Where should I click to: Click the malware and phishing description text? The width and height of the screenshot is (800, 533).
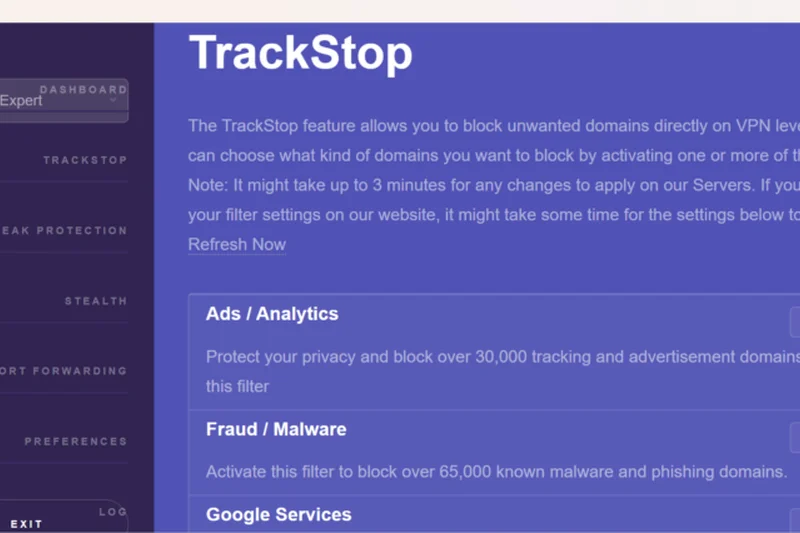pyautogui.click(x=496, y=472)
